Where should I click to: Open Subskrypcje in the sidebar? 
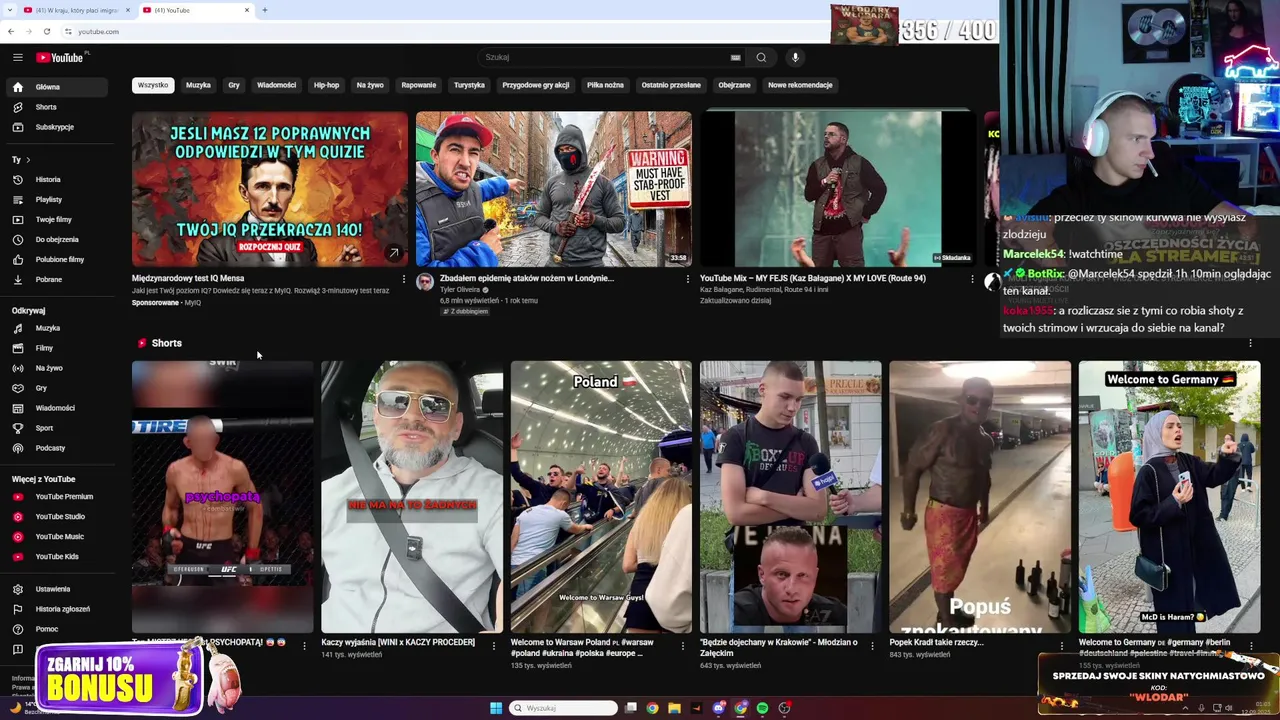[56, 127]
